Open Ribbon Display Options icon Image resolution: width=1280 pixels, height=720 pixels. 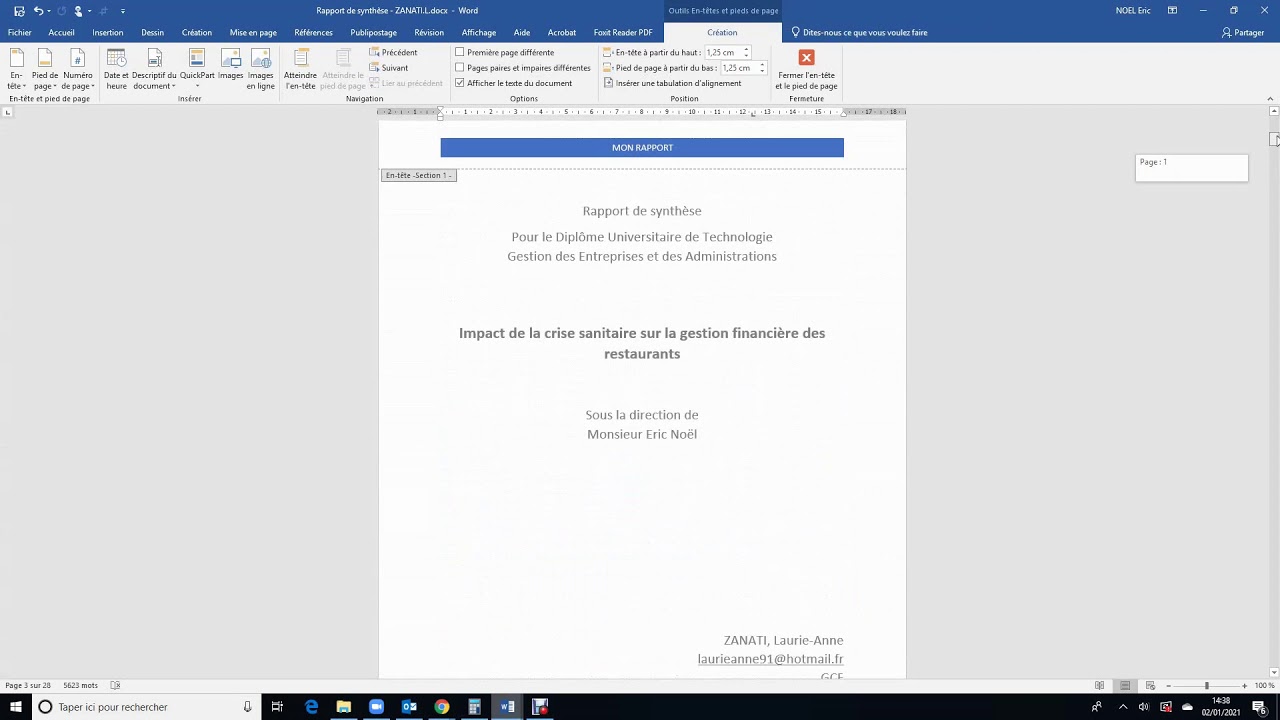(1172, 10)
